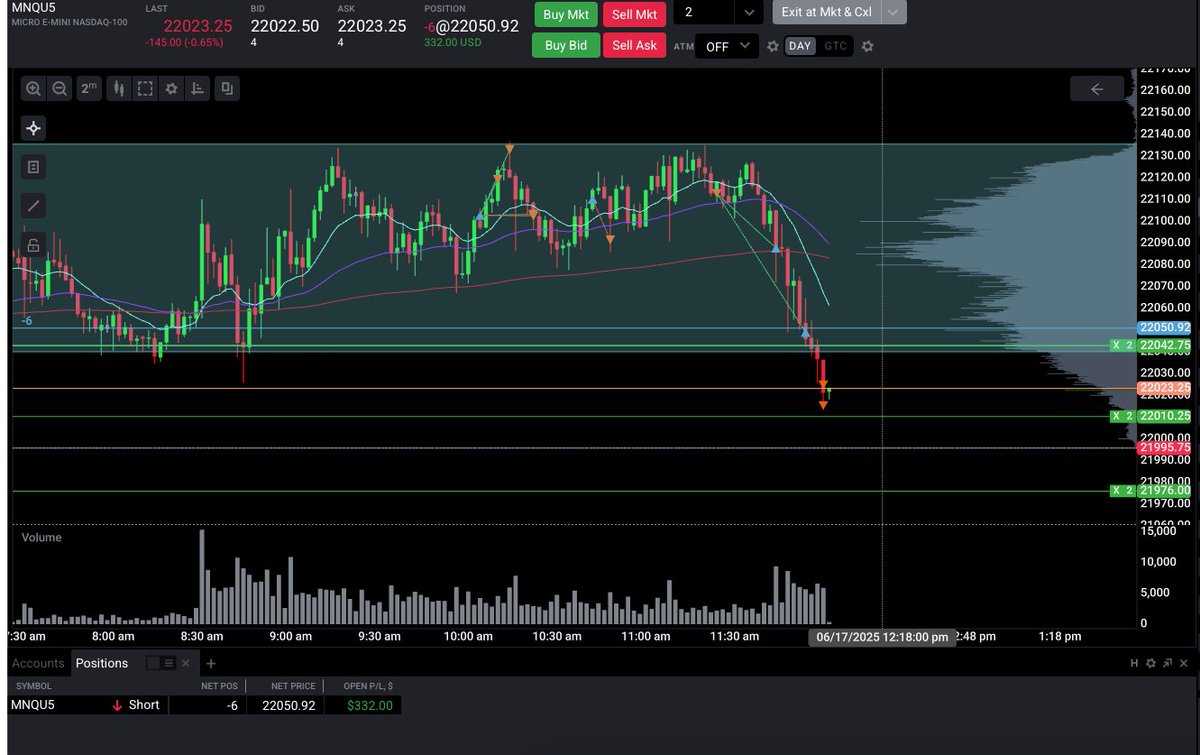Click the 06/17/2025 12:18:00 pm time label

[882, 636]
